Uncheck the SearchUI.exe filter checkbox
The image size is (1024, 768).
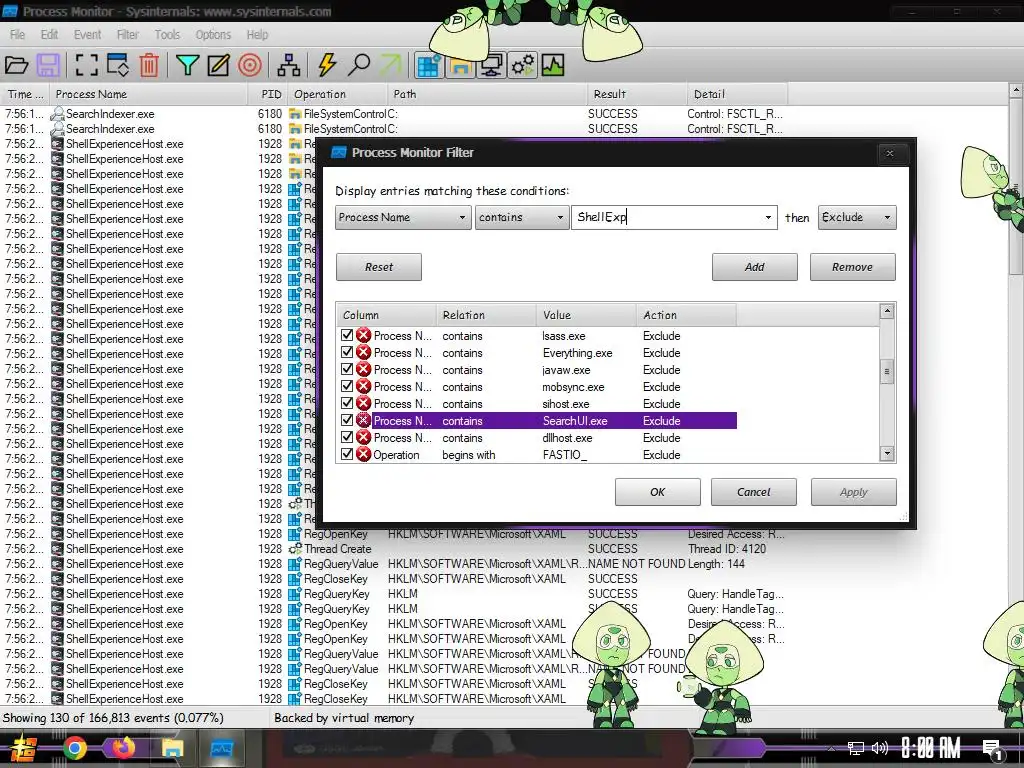(347, 420)
